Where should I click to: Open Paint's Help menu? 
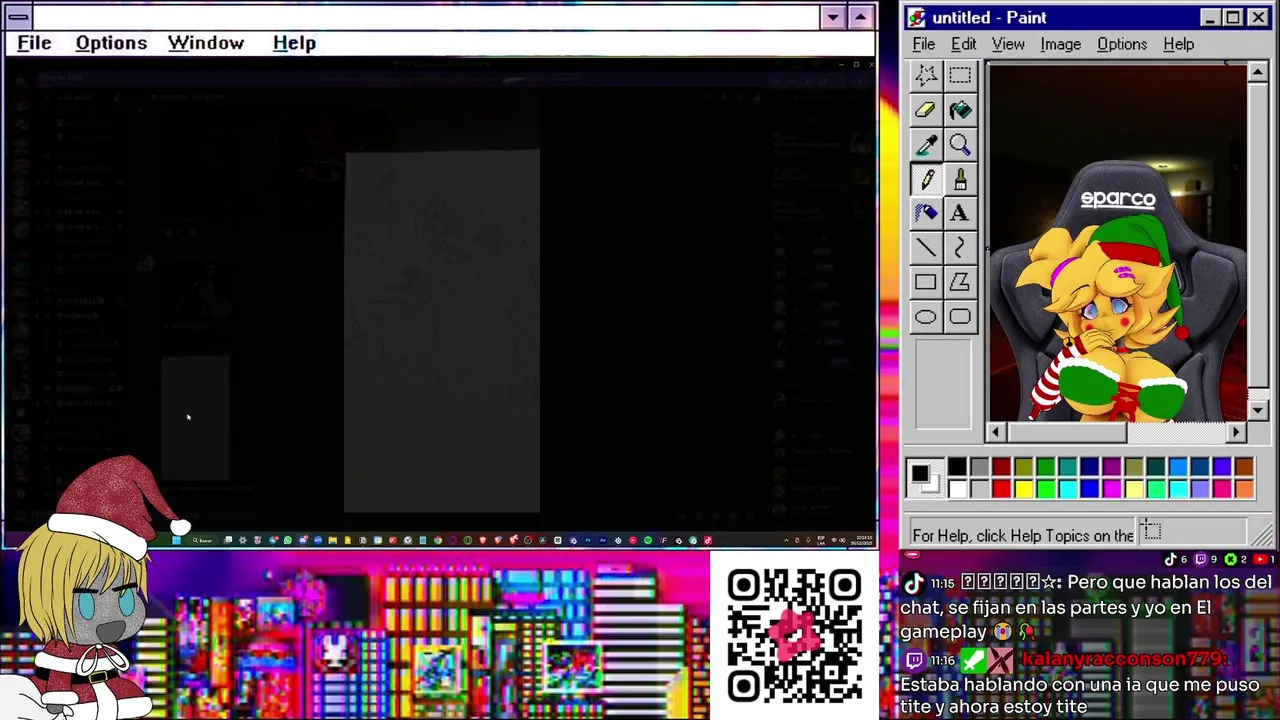point(1179,44)
